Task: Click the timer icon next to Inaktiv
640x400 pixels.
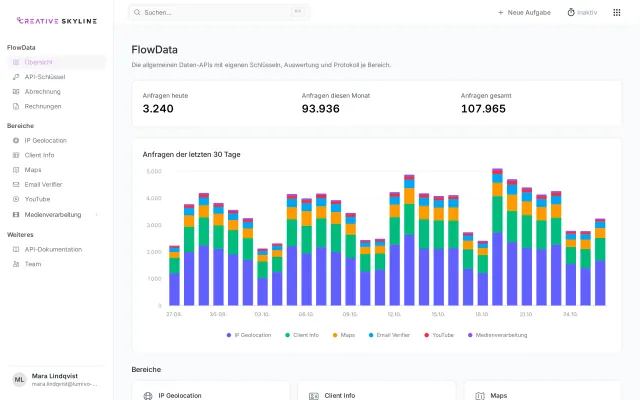Action: click(571, 13)
